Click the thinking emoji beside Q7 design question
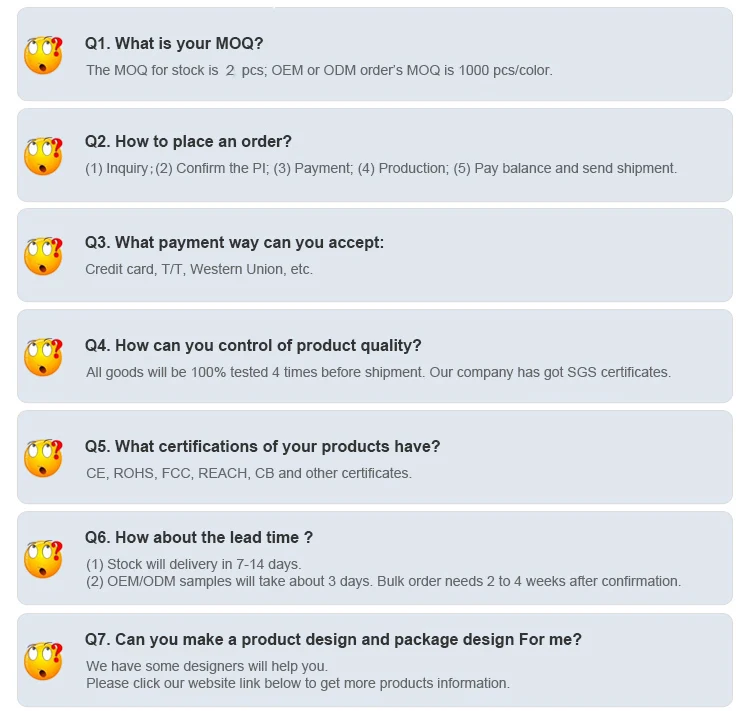The width and height of the screenshot is (750, 711). 43,660
